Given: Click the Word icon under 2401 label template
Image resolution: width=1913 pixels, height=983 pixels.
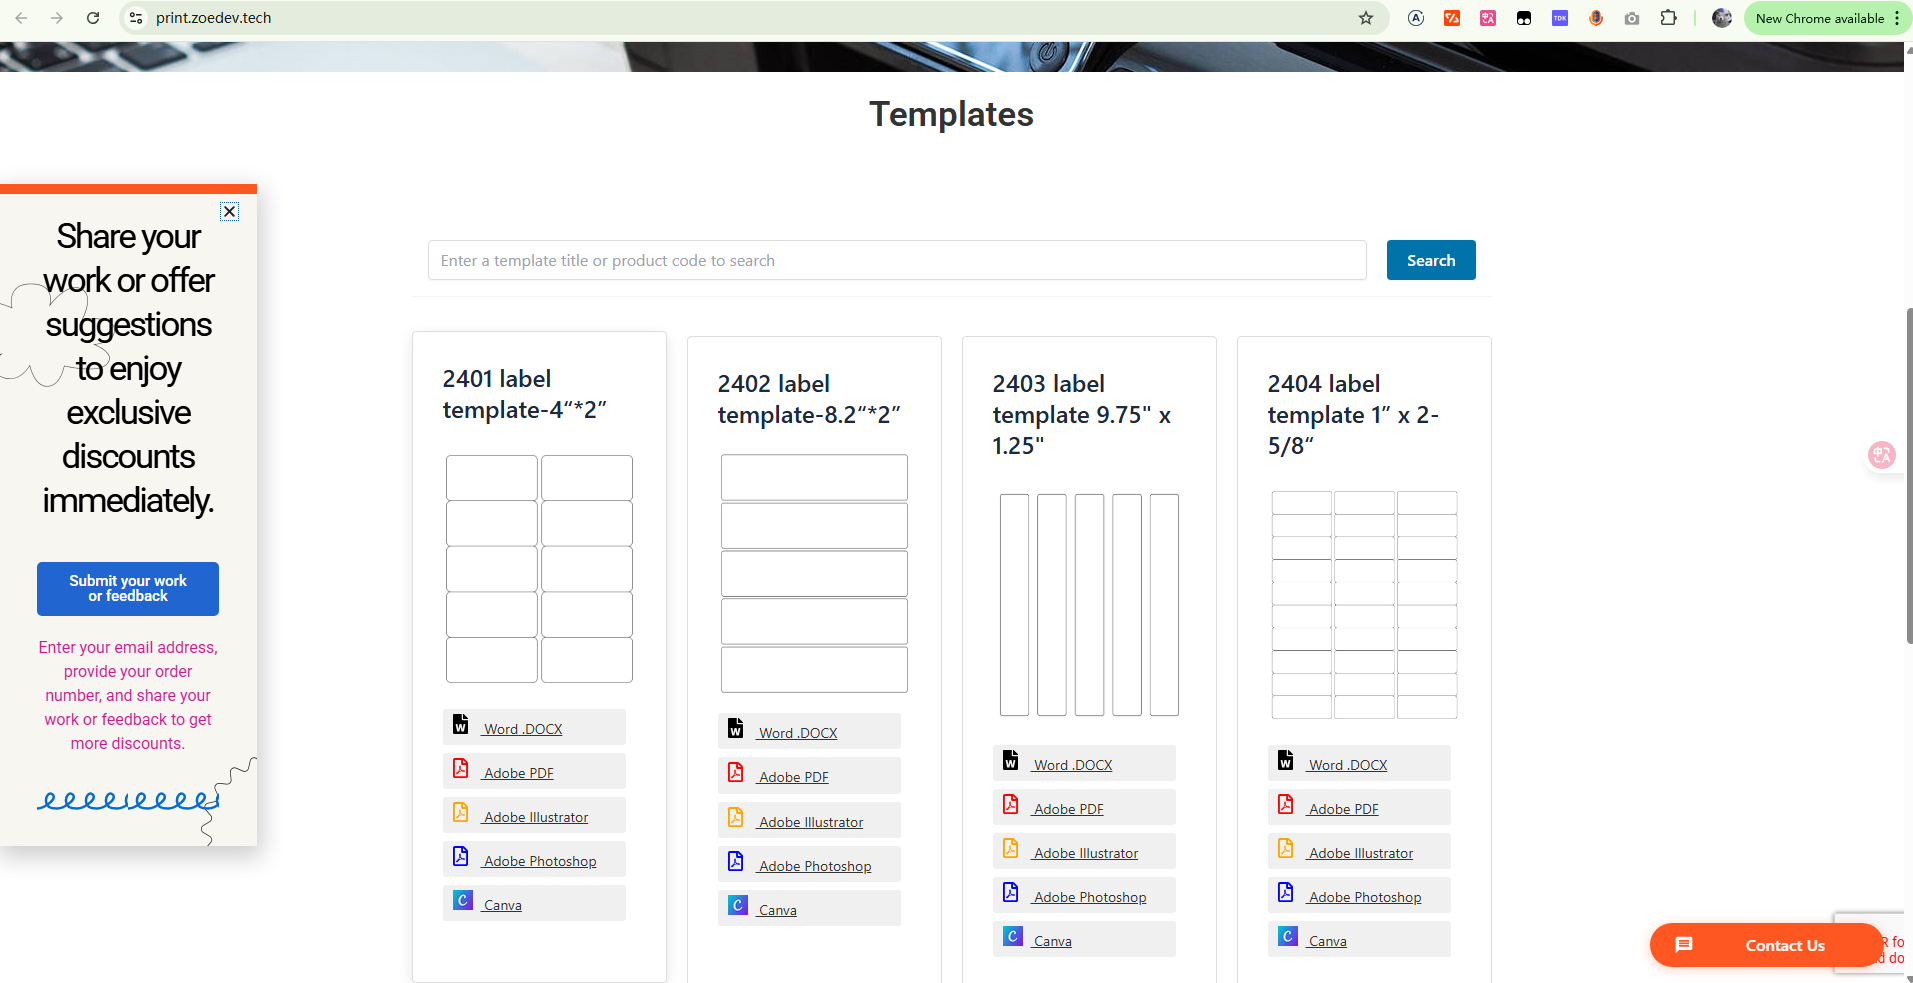Looking at the screenshot, I should coord(461,725).
